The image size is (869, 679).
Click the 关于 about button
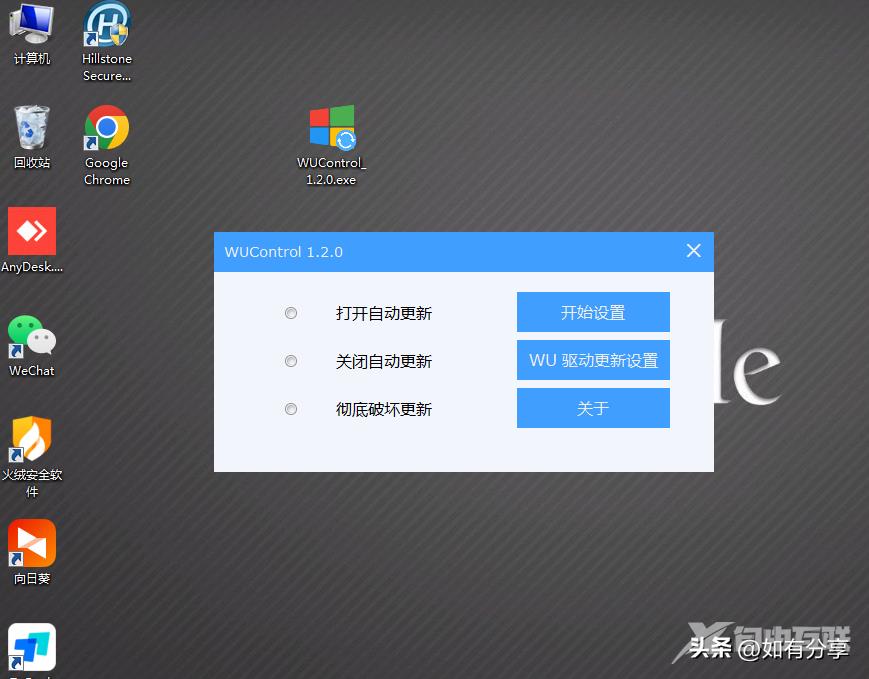click(593, 408)
